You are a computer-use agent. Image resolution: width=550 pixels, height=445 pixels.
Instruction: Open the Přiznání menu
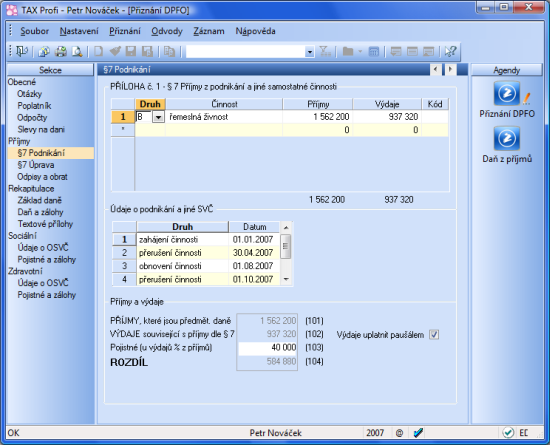[x=125, y=31]
